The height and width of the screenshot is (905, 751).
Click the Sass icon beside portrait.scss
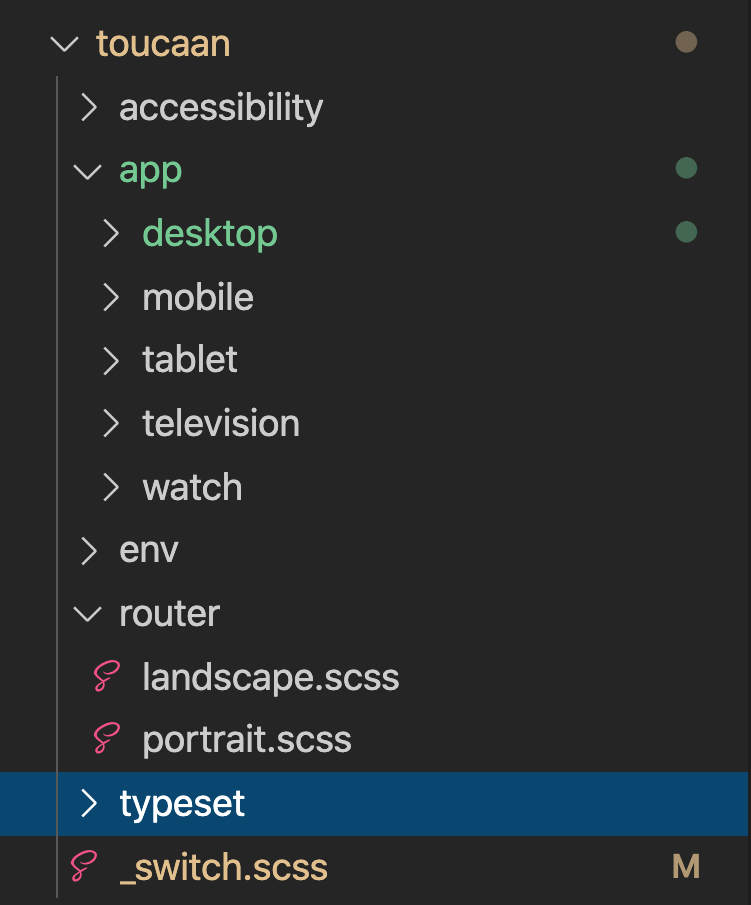[107, 738]
